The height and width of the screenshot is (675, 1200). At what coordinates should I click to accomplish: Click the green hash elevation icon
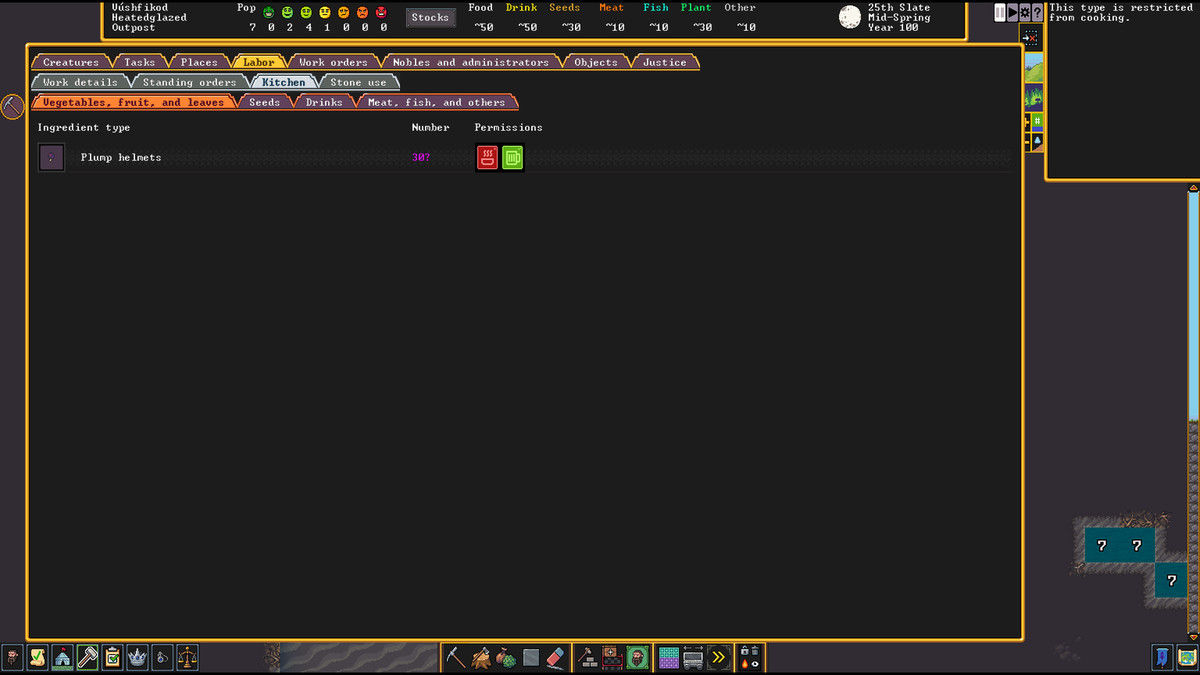tap(1037, 122)
